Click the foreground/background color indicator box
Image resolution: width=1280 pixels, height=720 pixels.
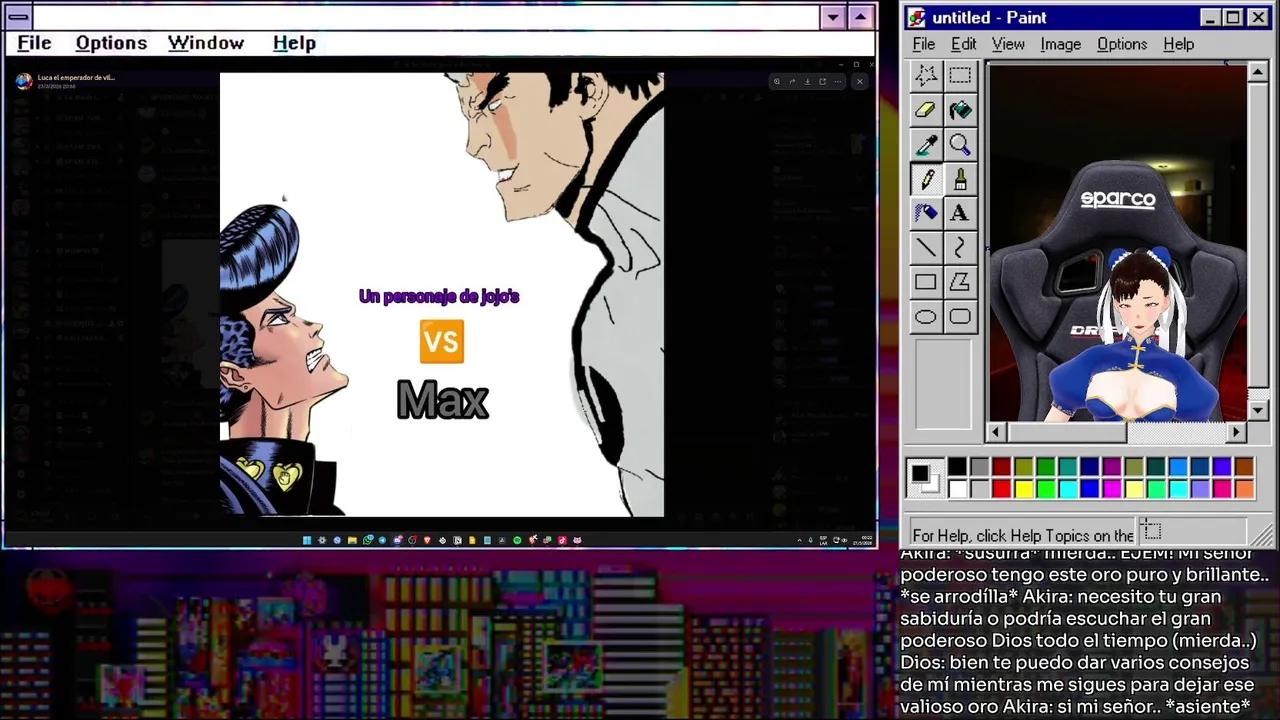click(x=926, y=478)
